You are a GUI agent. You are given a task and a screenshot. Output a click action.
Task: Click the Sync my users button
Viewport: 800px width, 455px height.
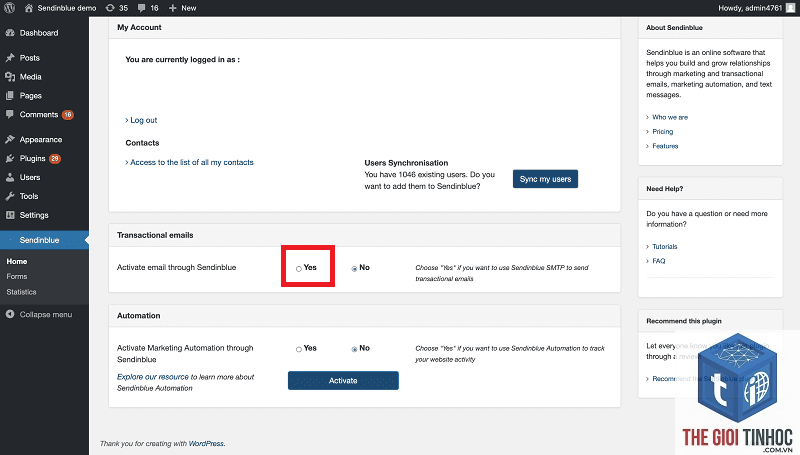click(545, 179)
